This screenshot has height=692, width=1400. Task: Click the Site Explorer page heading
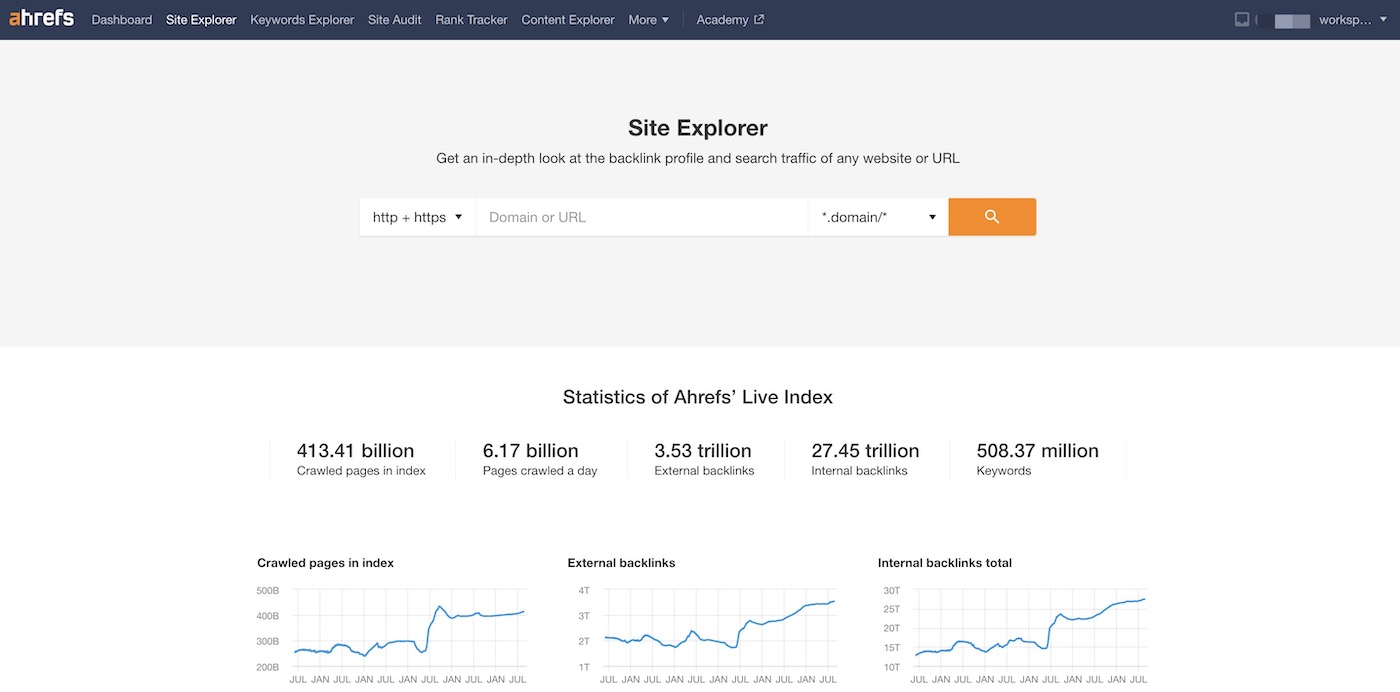click(698, 128)
